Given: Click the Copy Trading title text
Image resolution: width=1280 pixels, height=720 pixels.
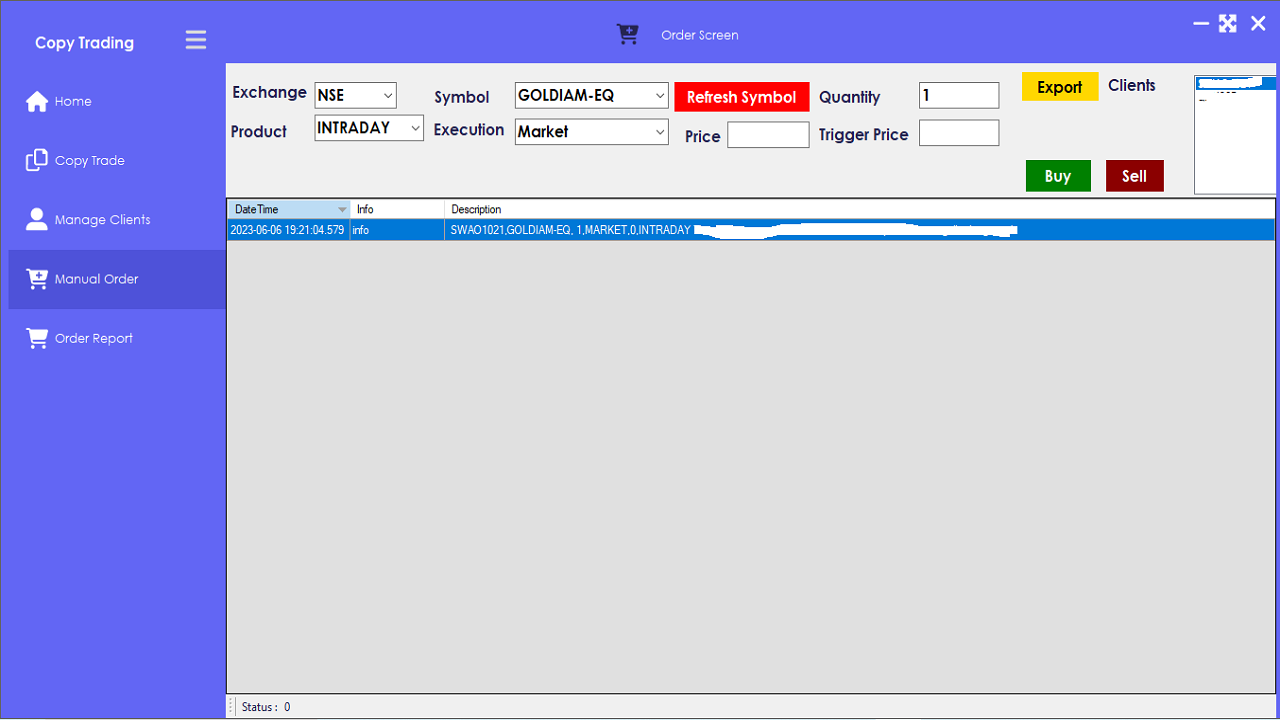Looking at the screenshot, I should (x=84, y=42).
